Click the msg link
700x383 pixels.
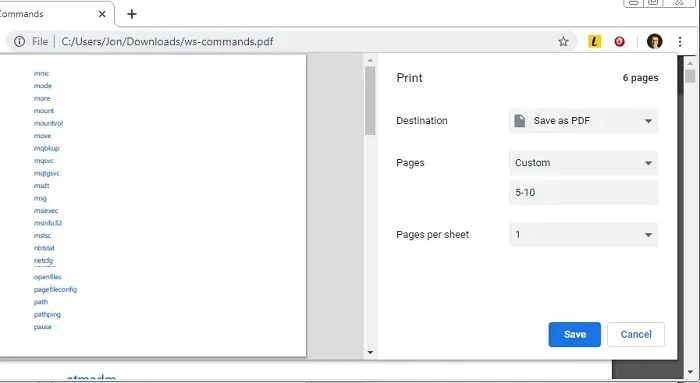coord(40,198)
